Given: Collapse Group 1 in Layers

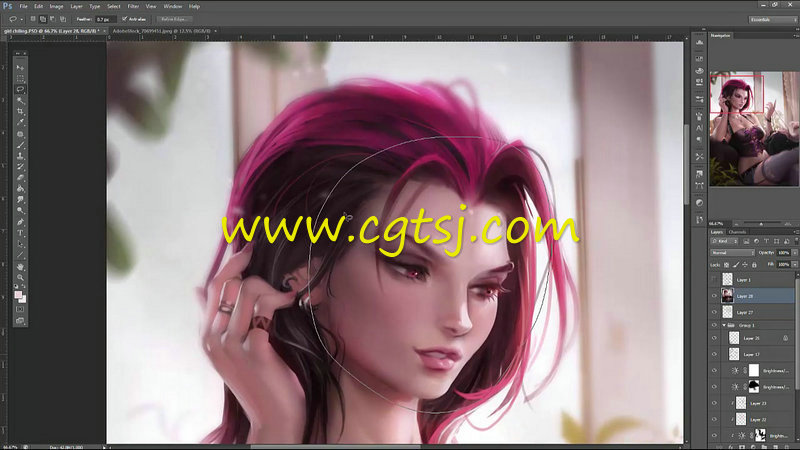Looking at the screenshot, I should coord(724,325).
